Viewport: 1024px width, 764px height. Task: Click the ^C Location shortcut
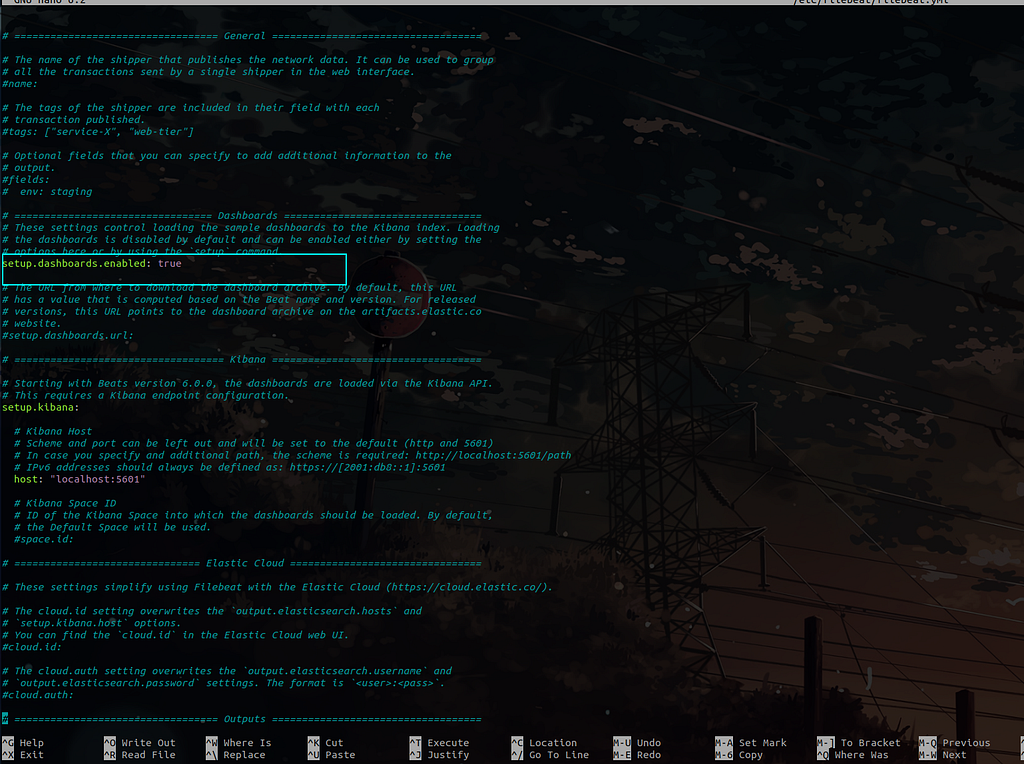pyautogui.click(x=545, y=743)
